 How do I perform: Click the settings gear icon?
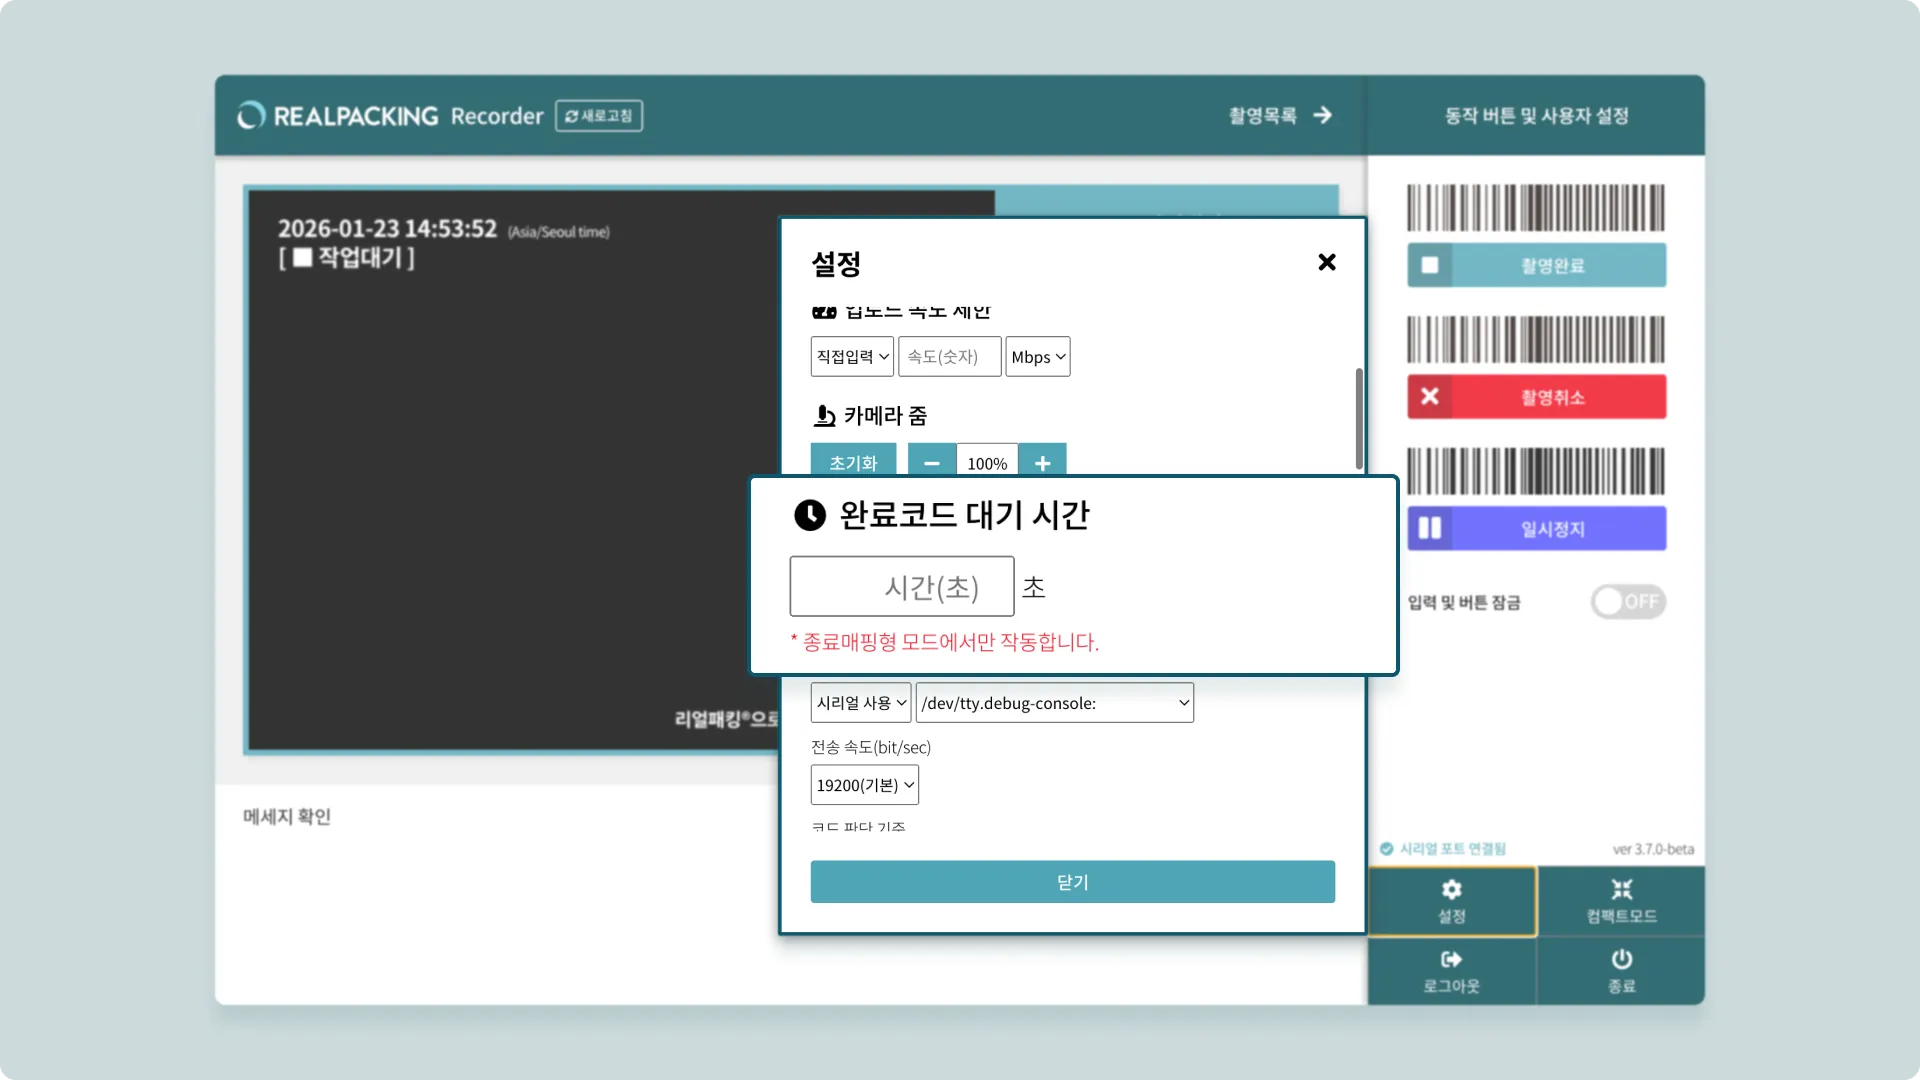coord(1452,890)
